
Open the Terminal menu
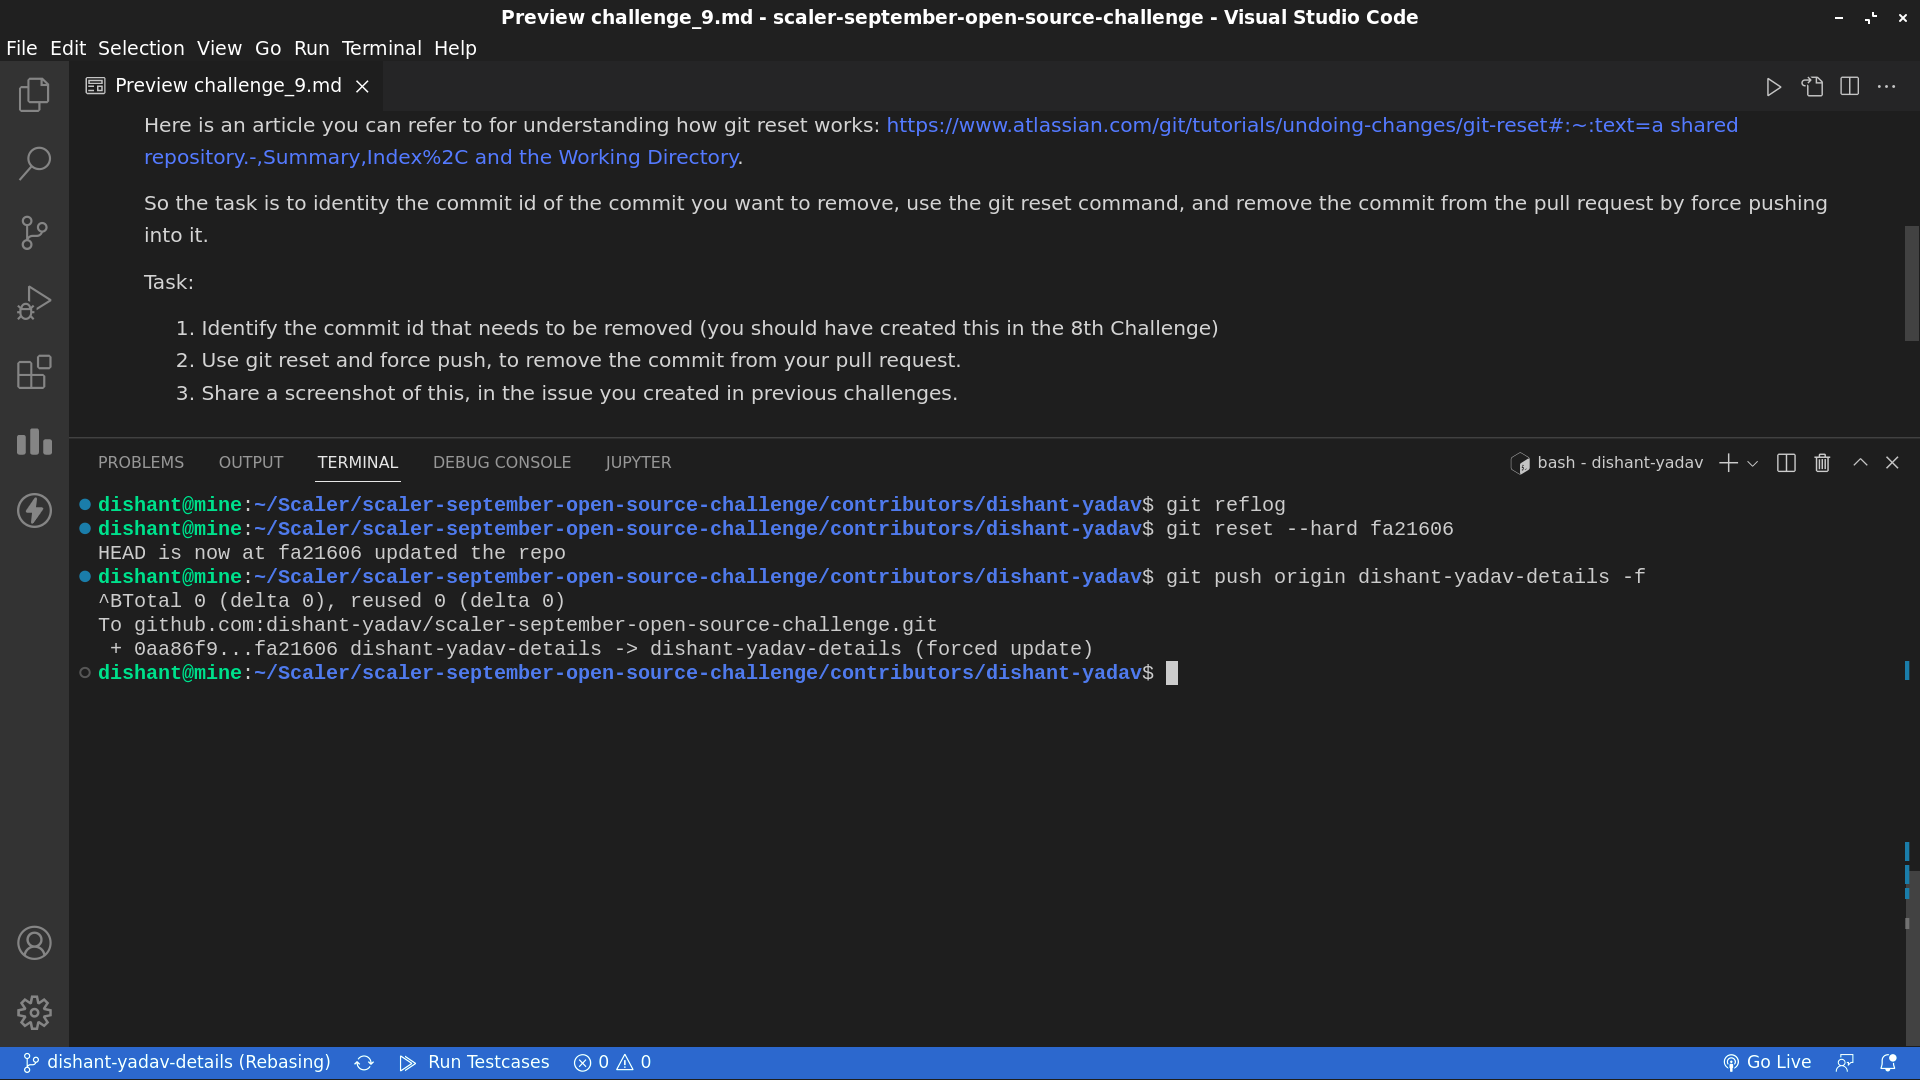click(381, 48)
